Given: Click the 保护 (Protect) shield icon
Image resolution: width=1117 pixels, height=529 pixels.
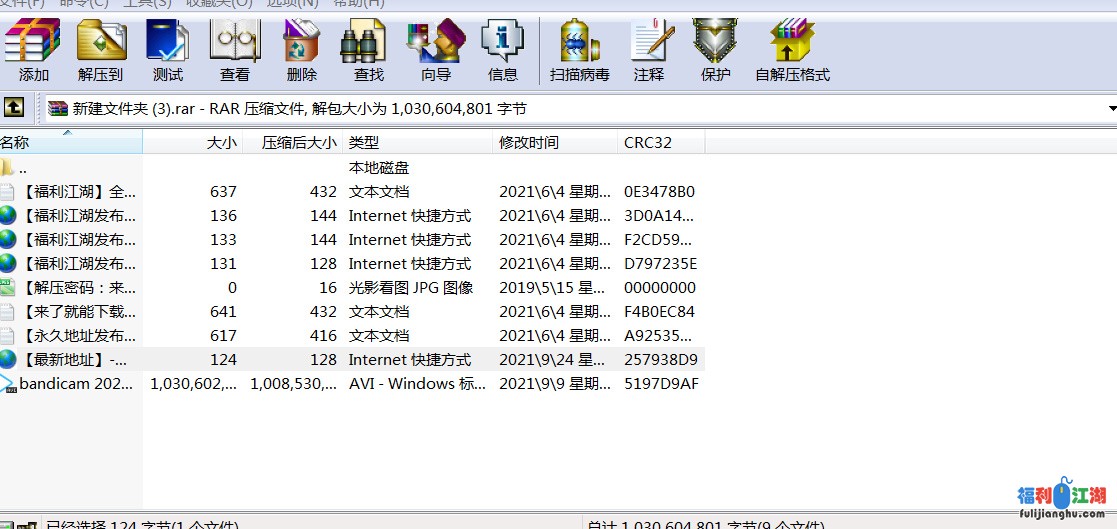Looking at the screenshot, I should (715, 49).
